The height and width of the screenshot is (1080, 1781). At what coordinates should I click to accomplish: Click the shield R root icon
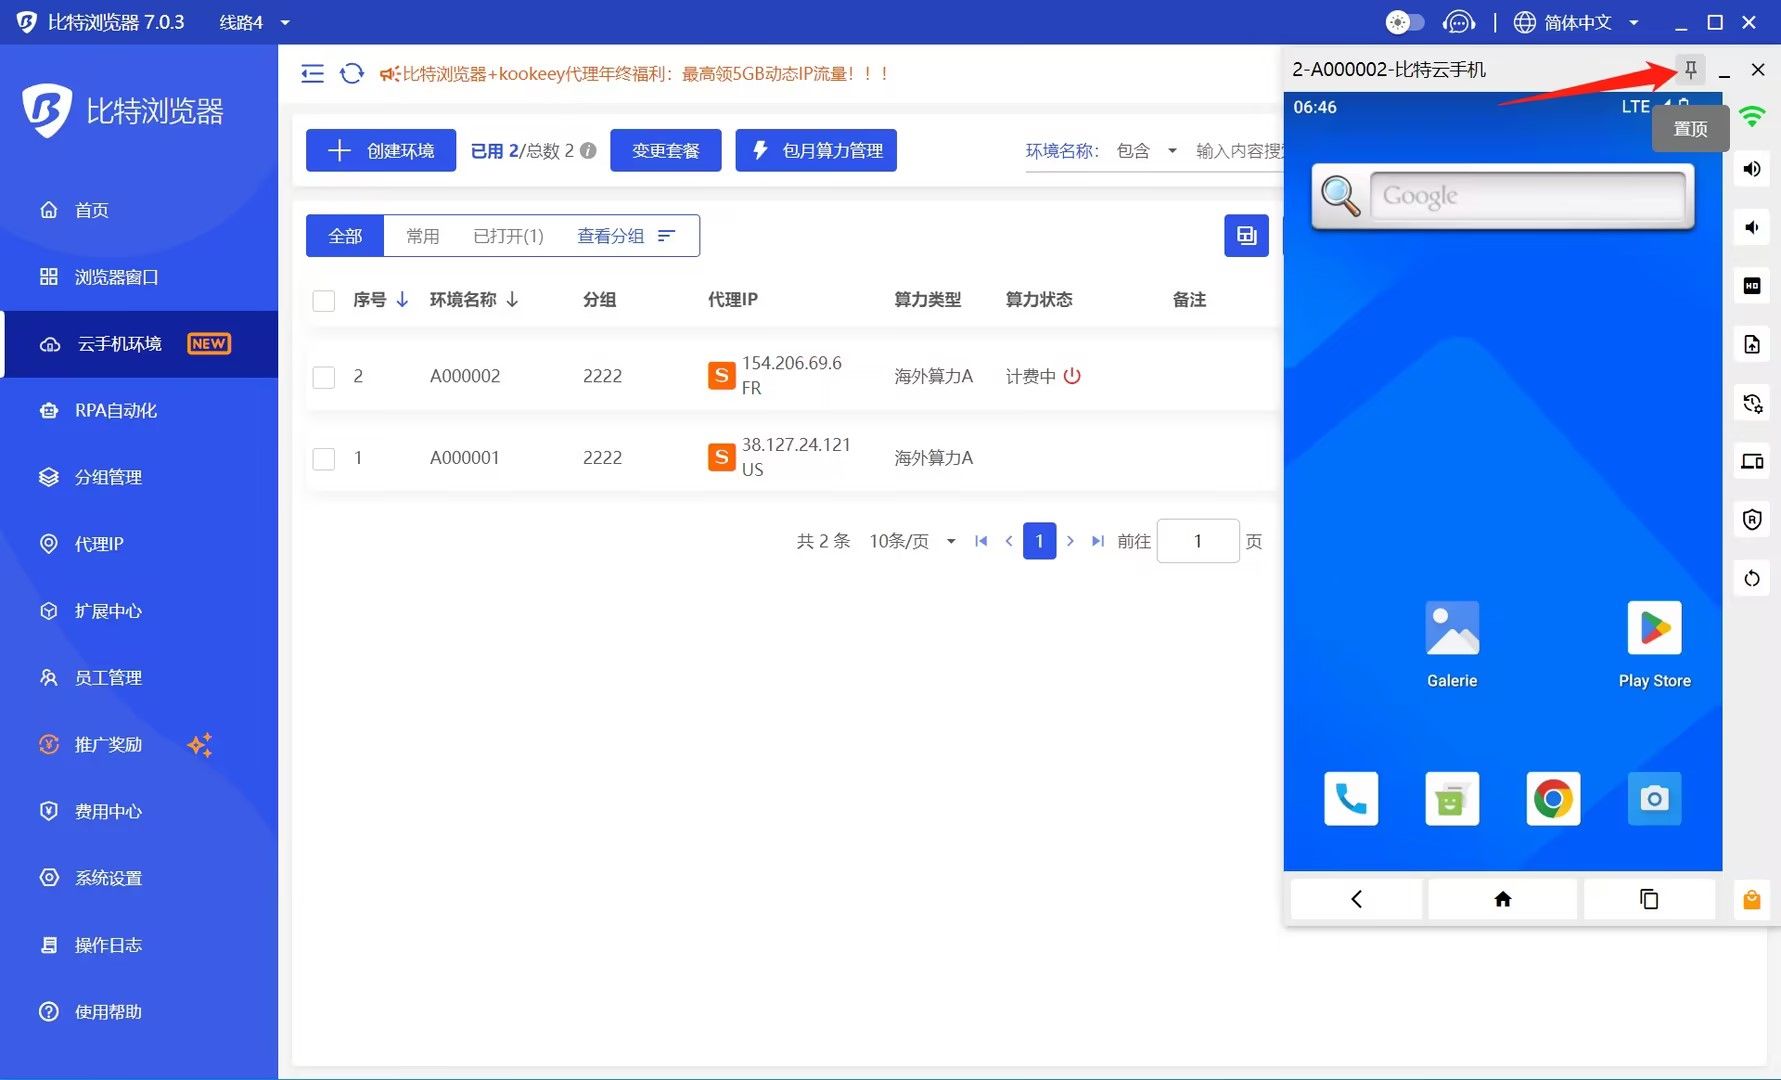(x=1752, y=519)
